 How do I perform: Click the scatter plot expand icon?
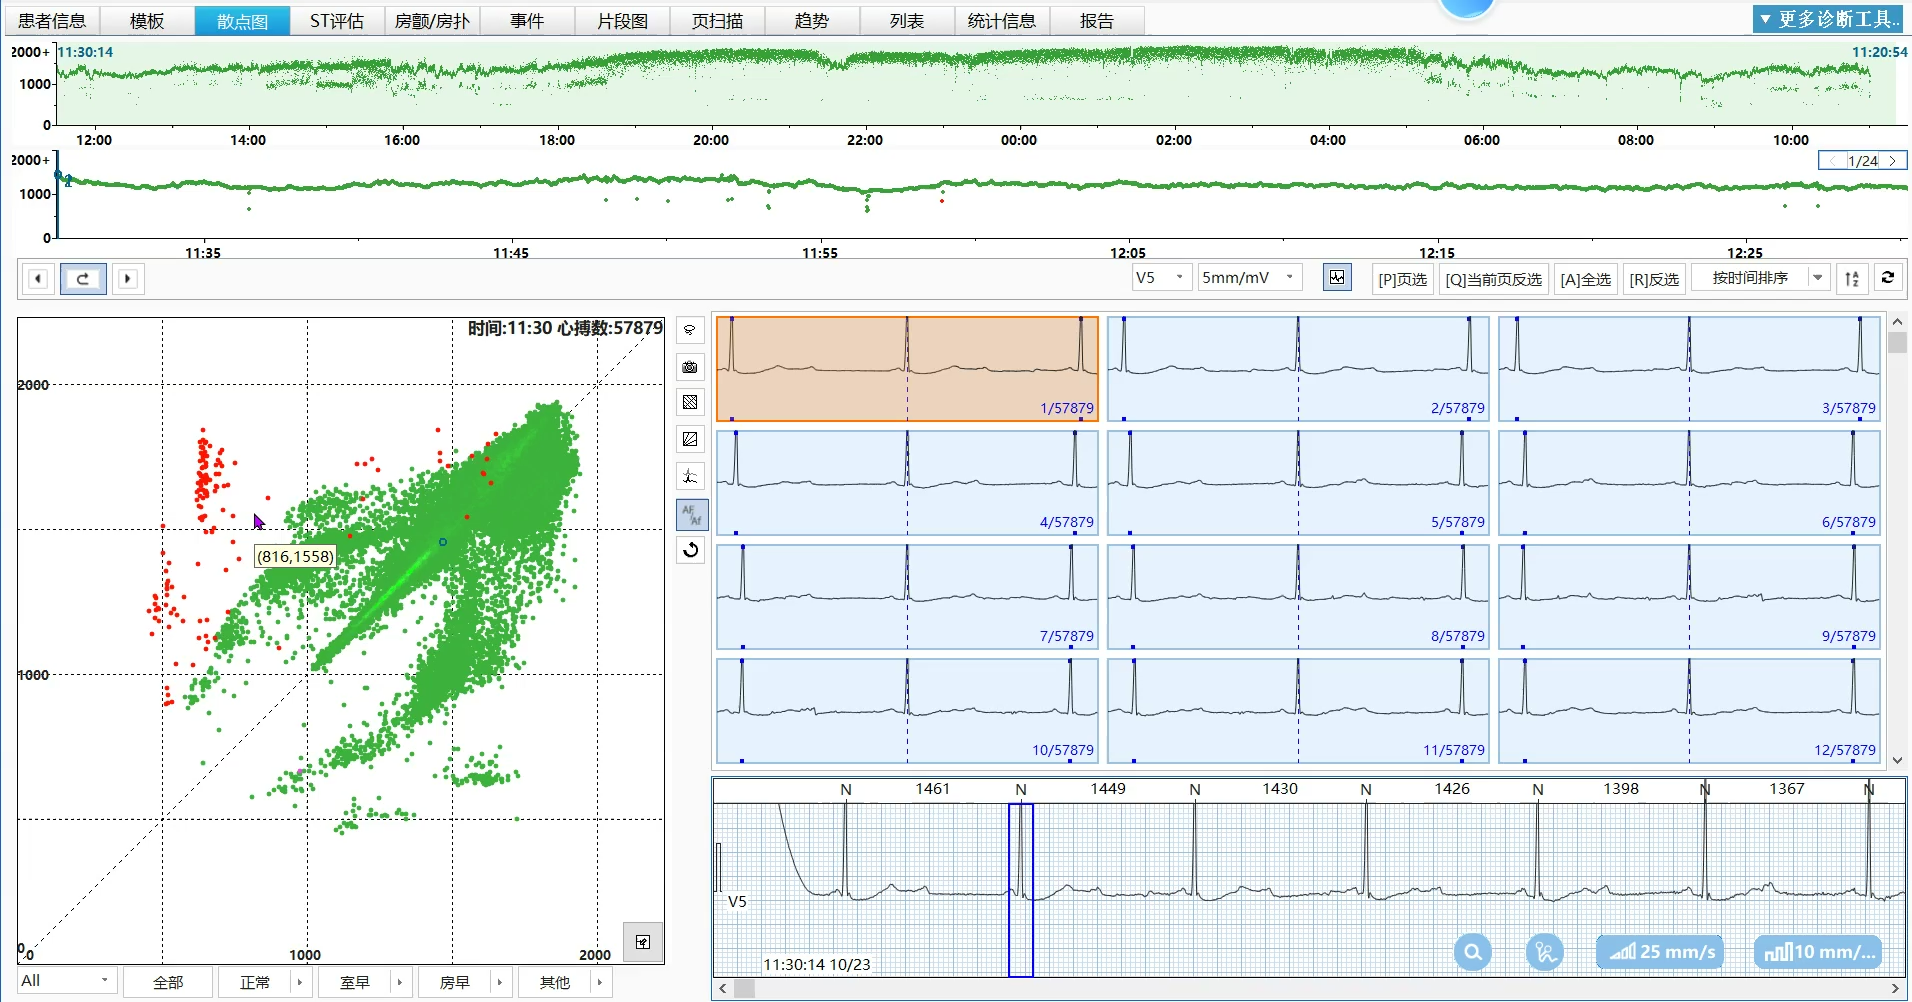[x=643, y=942]
